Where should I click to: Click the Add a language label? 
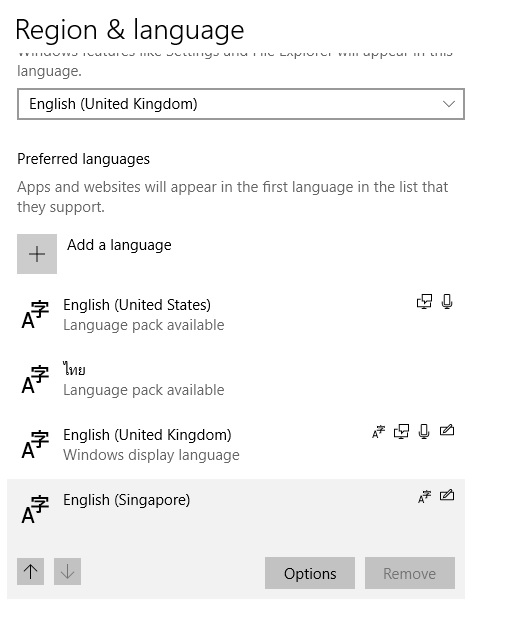pyautogui.click(x=119, y=245)
